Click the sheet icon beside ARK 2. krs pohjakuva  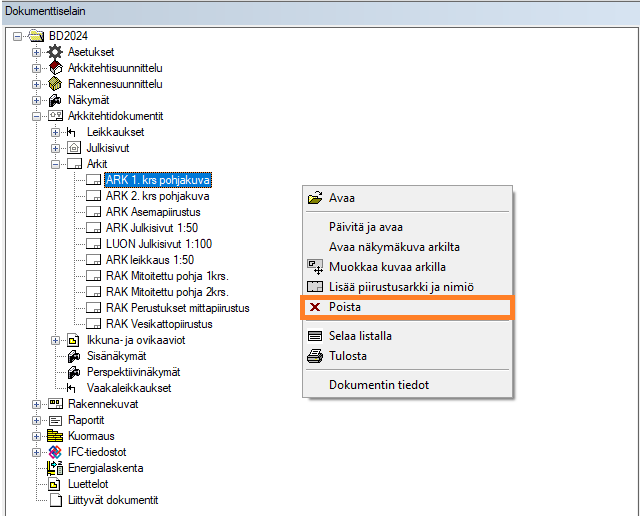tap(93, 196)
